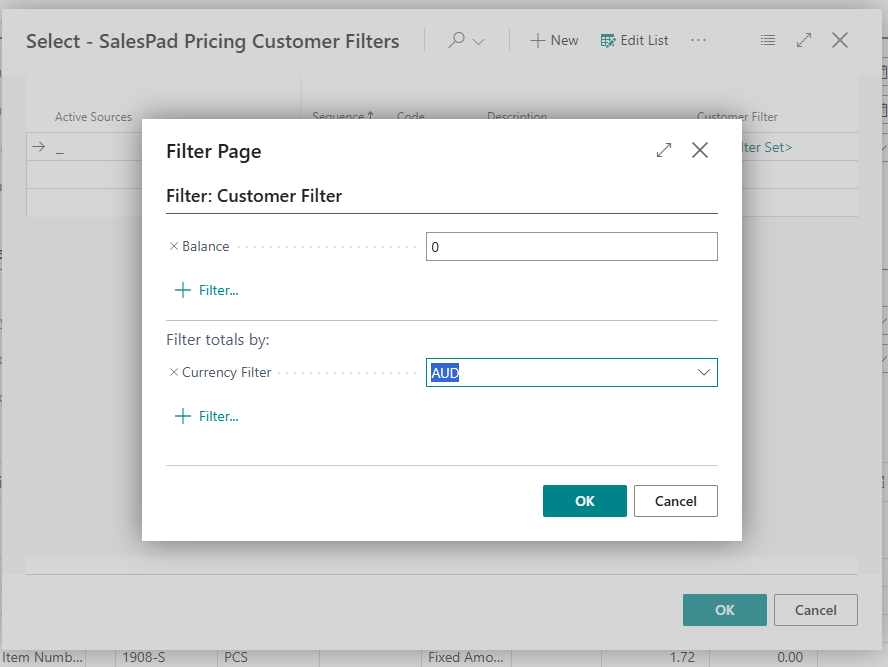Screen dimensions: 888x667
Task: Create a New customer filter record
Action: (x=554, y=40)
